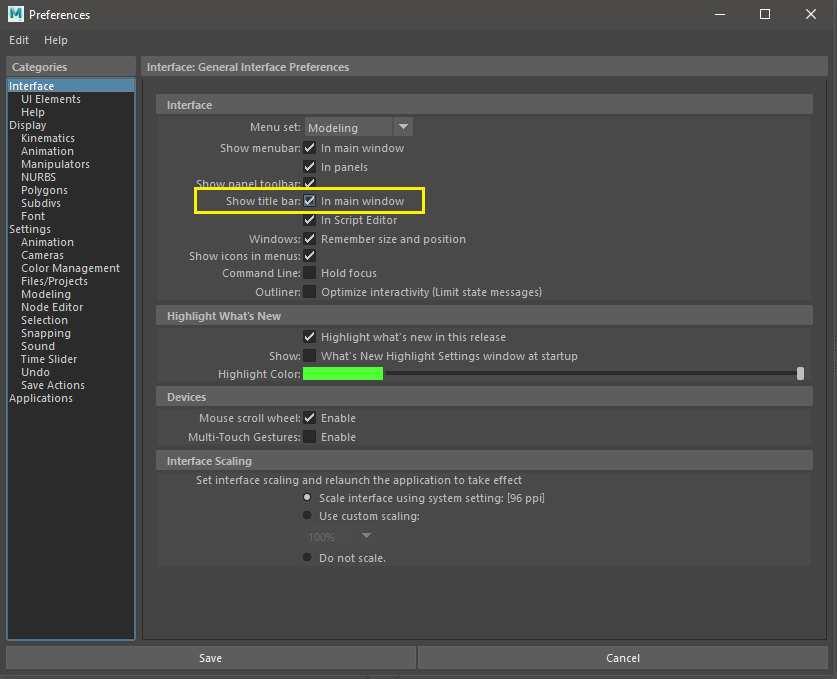Open the Node Editor preferences category
The image size is (837, 679).
click(x=51, y=306)
